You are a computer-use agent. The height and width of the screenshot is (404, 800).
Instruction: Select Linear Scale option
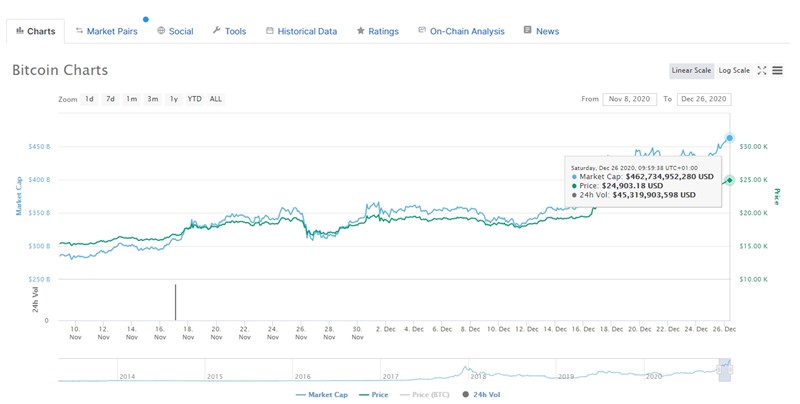pyautogui.click(x=691, y=71)
